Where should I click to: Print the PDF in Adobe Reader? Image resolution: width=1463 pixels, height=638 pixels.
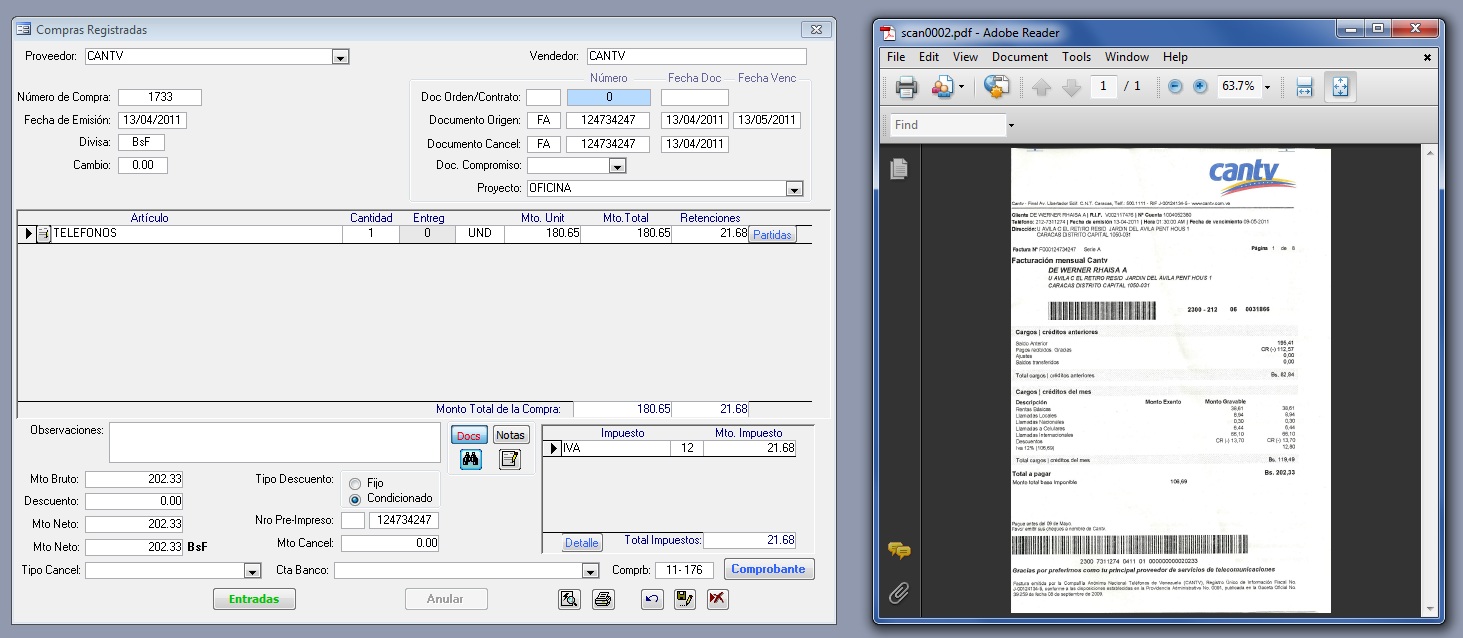click(x=907, y=87)
